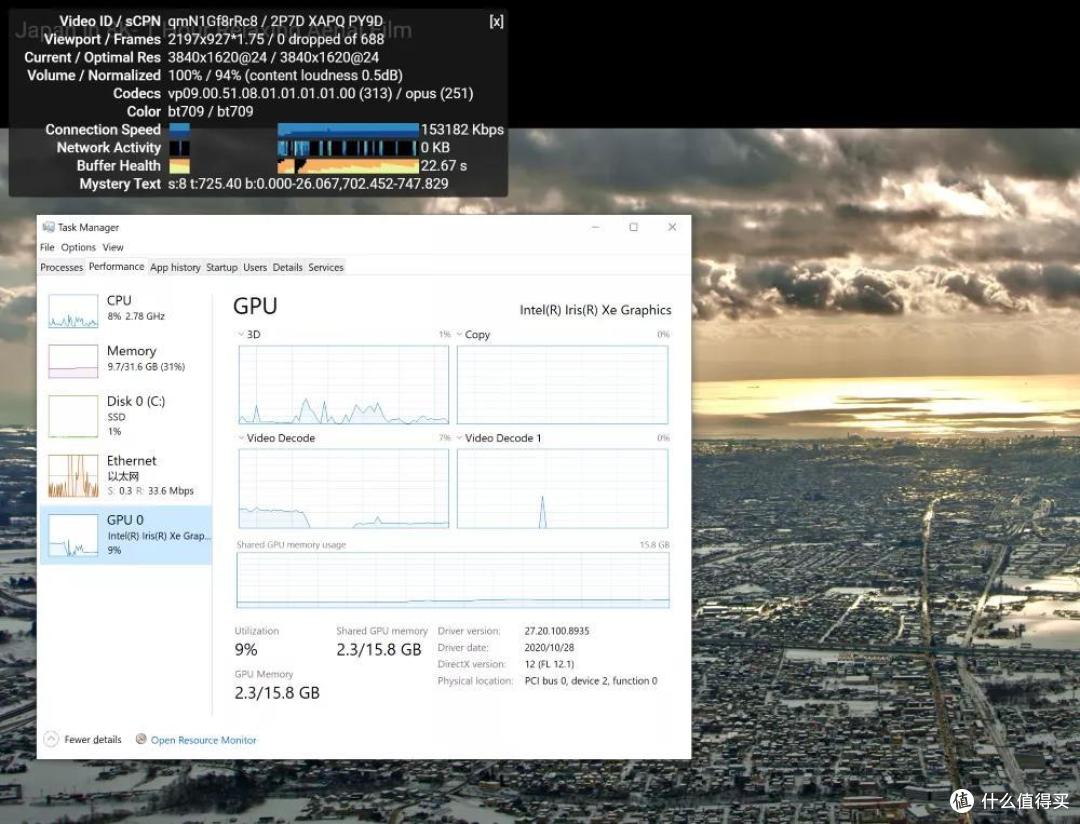This screenshot has width=1080, height=824.
Task: Click the 9% Utilization value
Action: coord(246,650)
